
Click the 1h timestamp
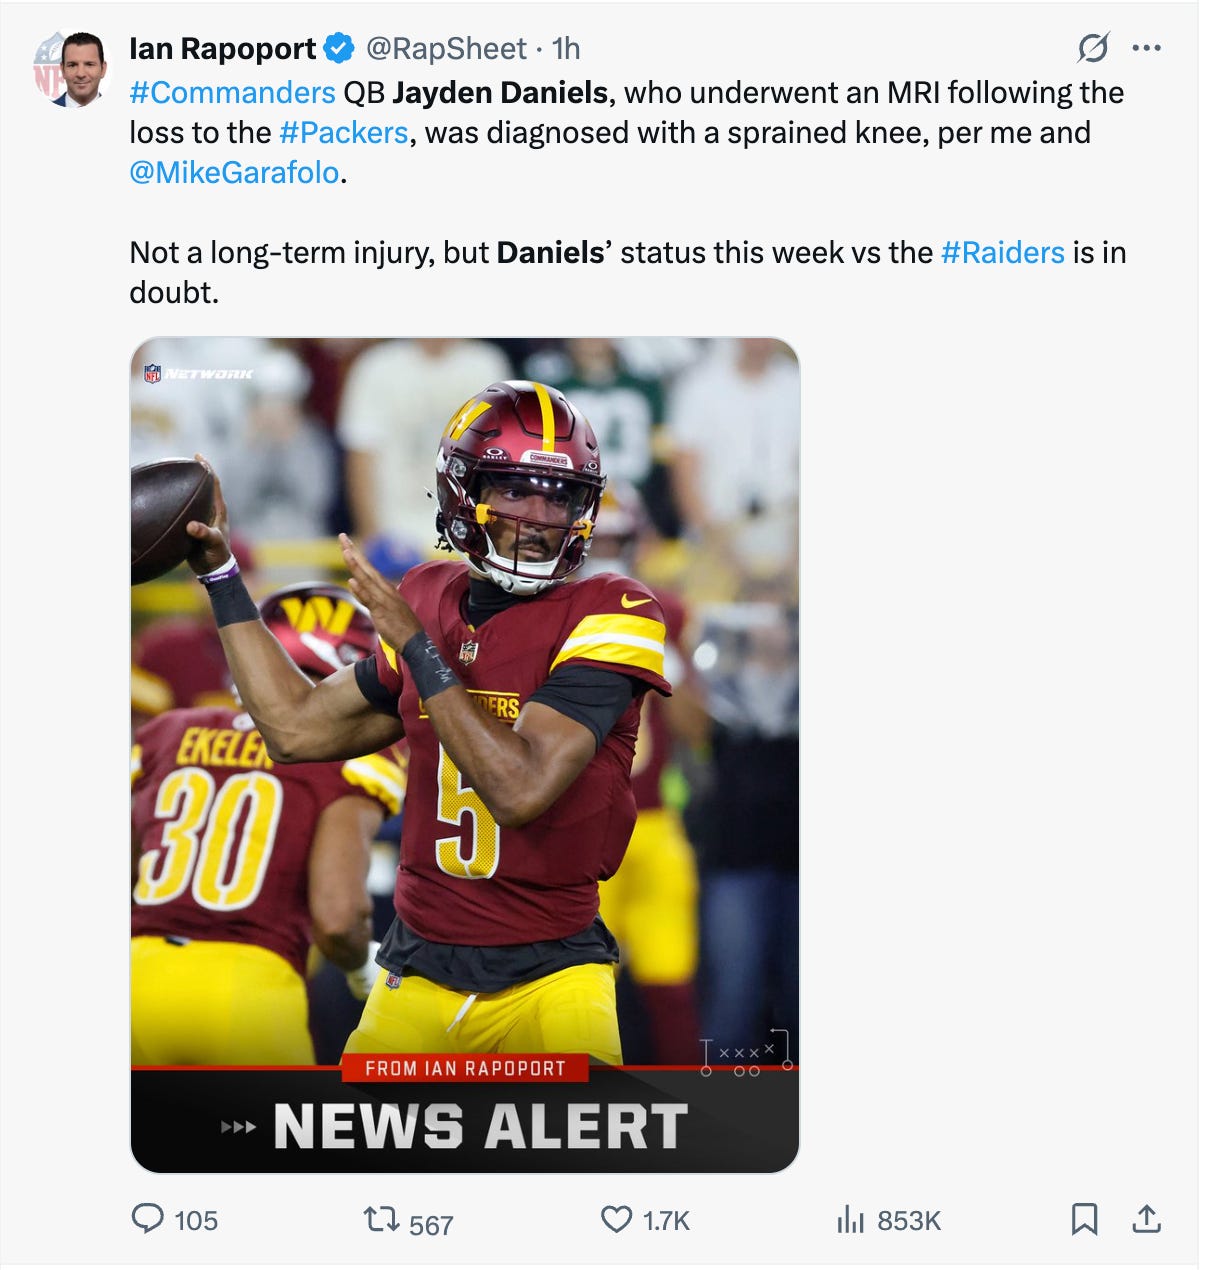click(566, 48)
